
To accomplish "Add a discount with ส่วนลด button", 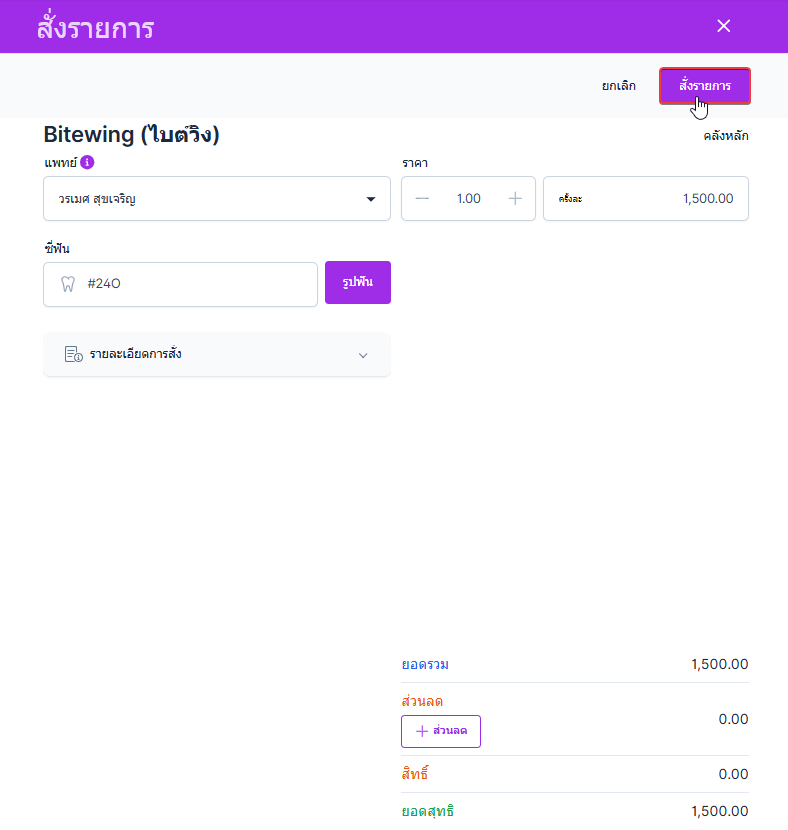I will 441,731.
